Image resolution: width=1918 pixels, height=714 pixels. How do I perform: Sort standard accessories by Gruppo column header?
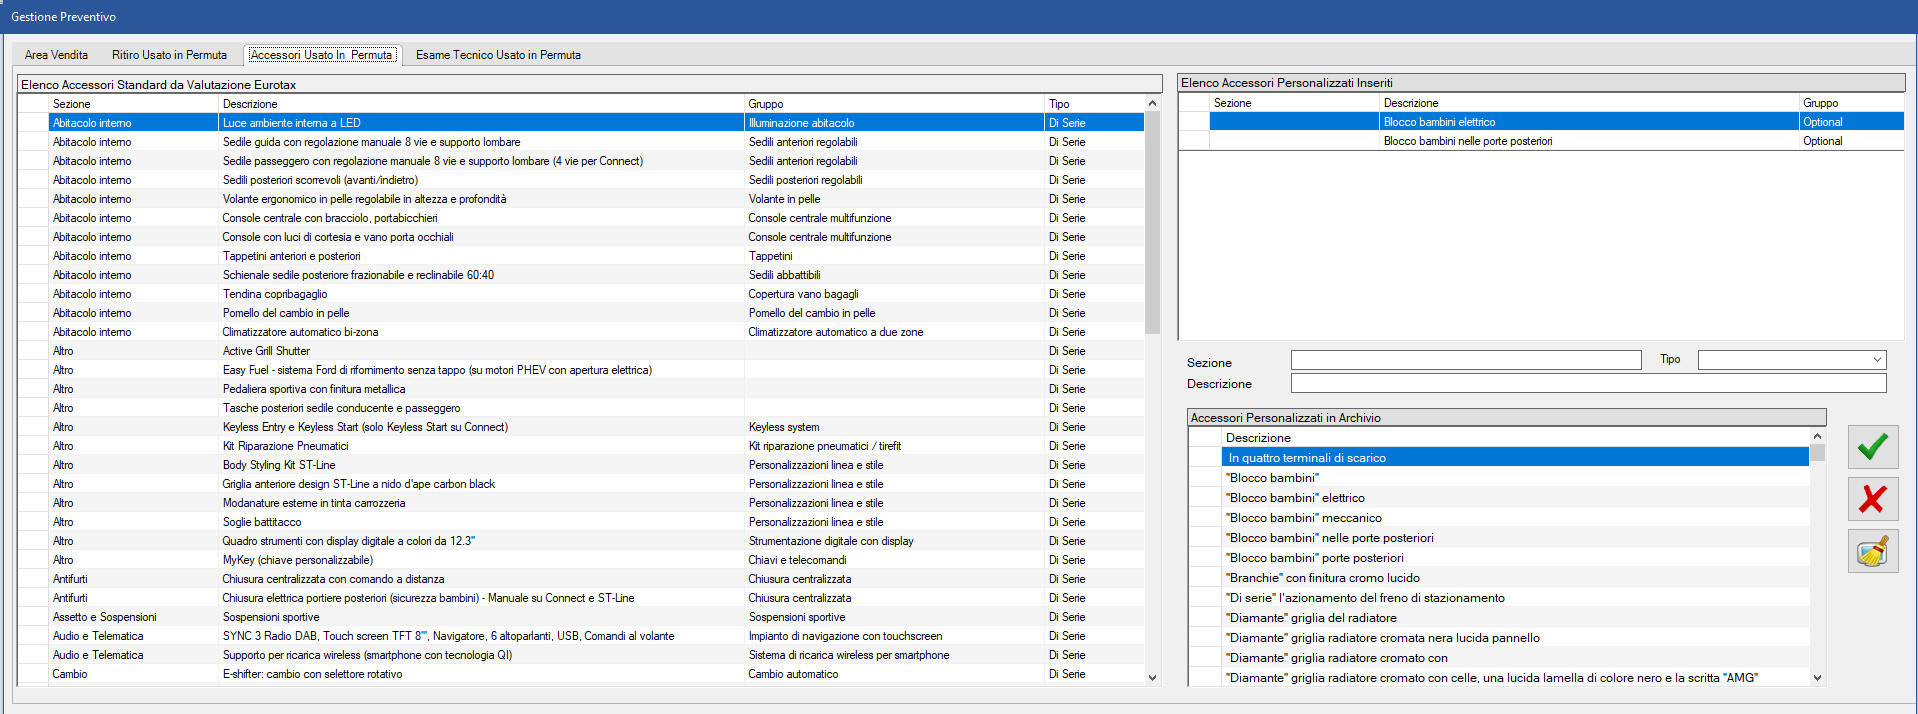[894, 104]
